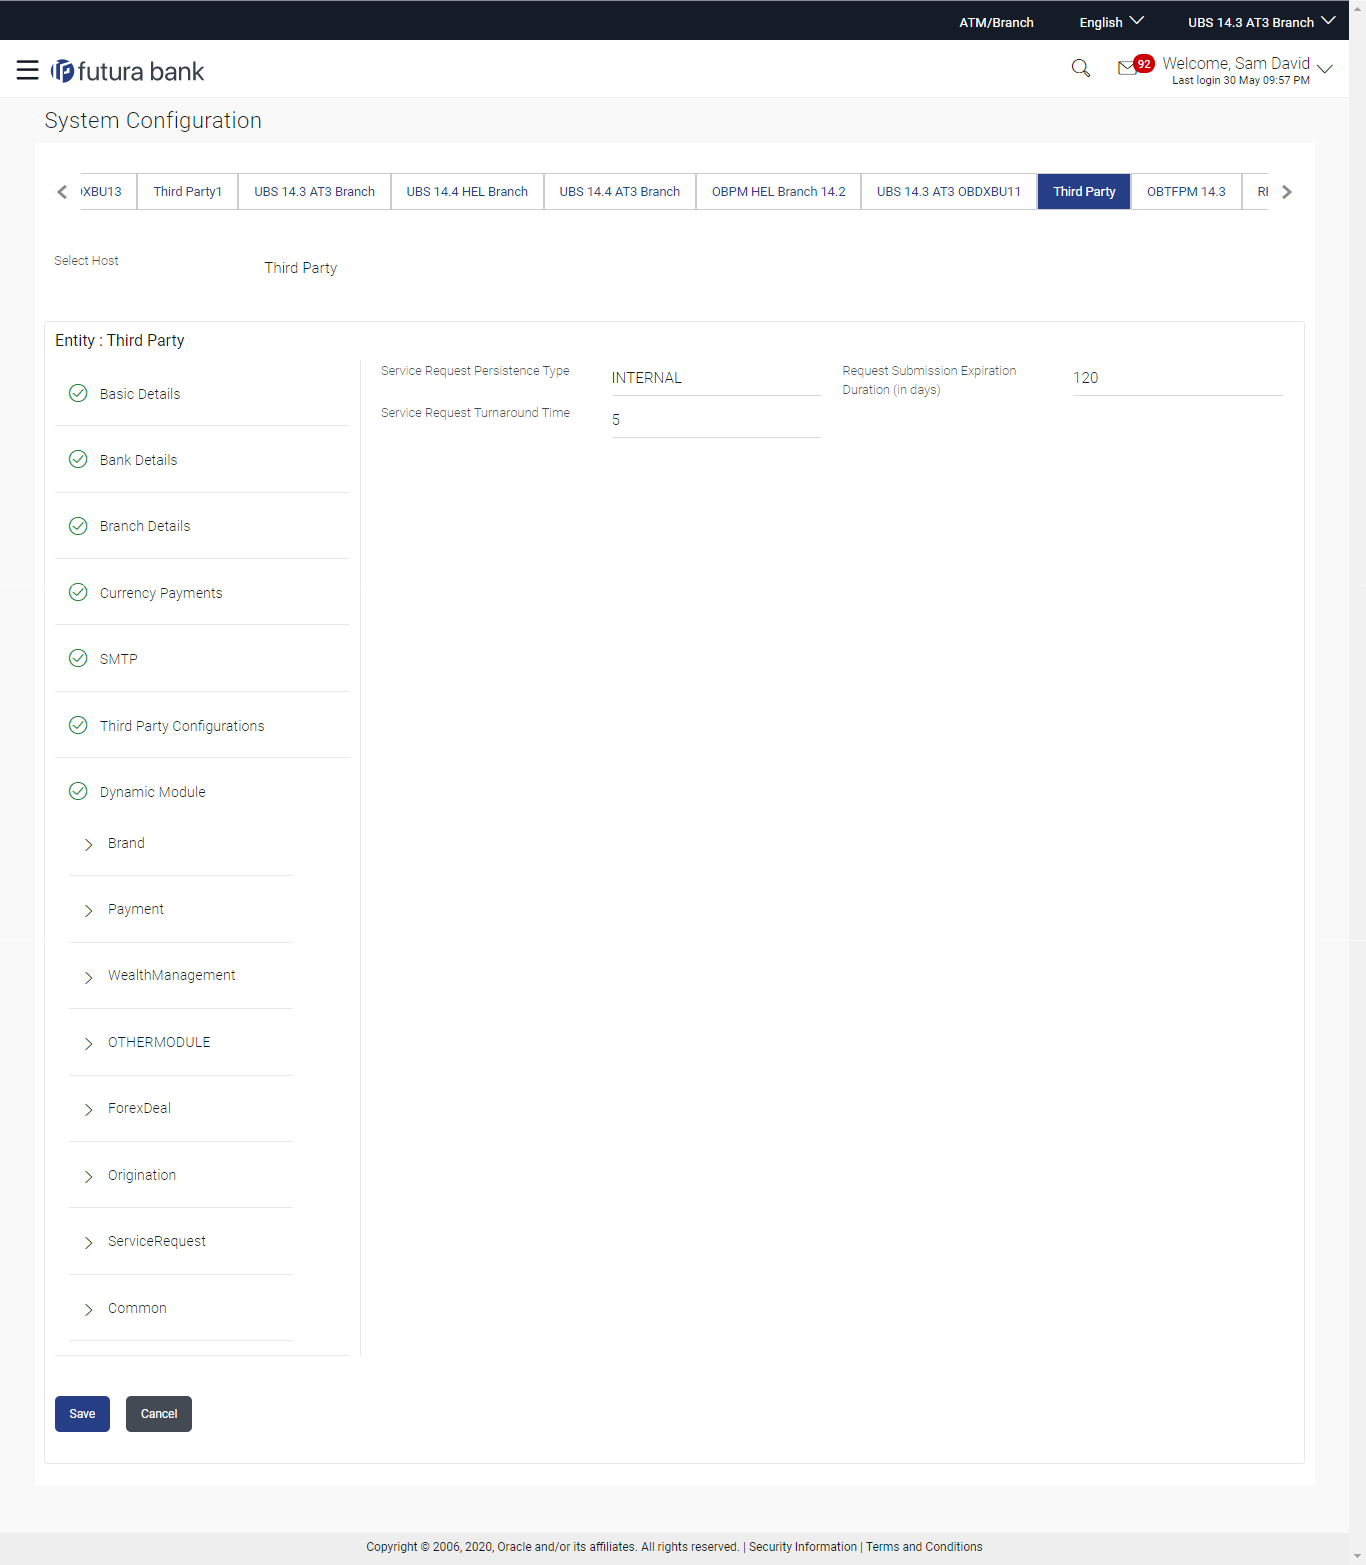This screenshot has height=1565, width=1366.
Task: Expand the ForexDeal chevron
Action: [x=88, y=1110]
